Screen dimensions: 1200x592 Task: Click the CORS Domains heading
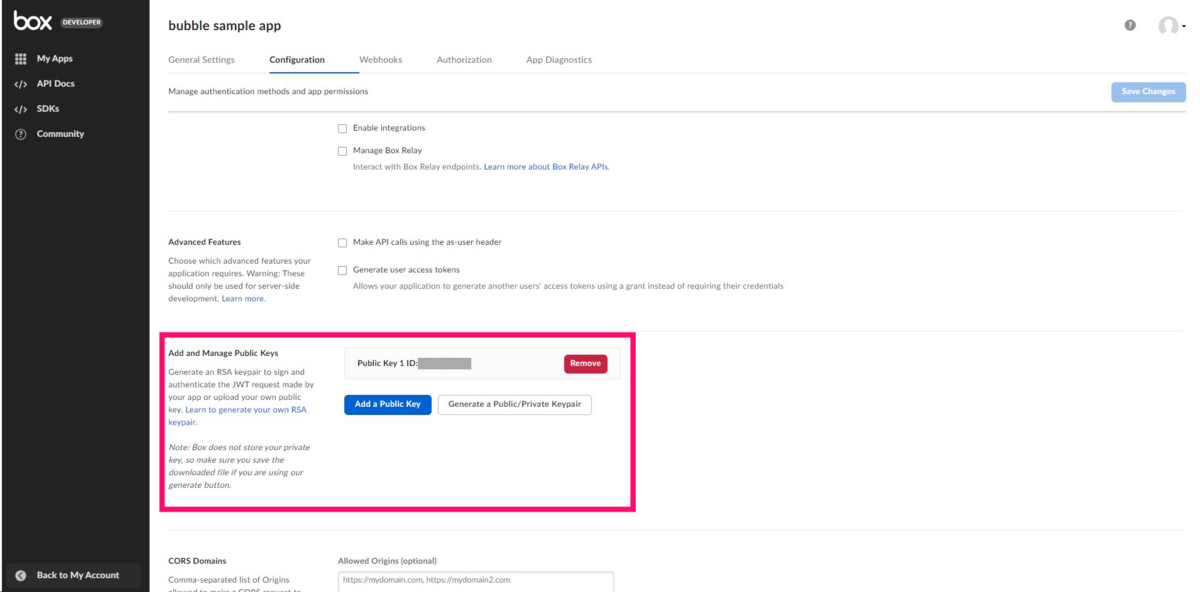pos(197,562)
